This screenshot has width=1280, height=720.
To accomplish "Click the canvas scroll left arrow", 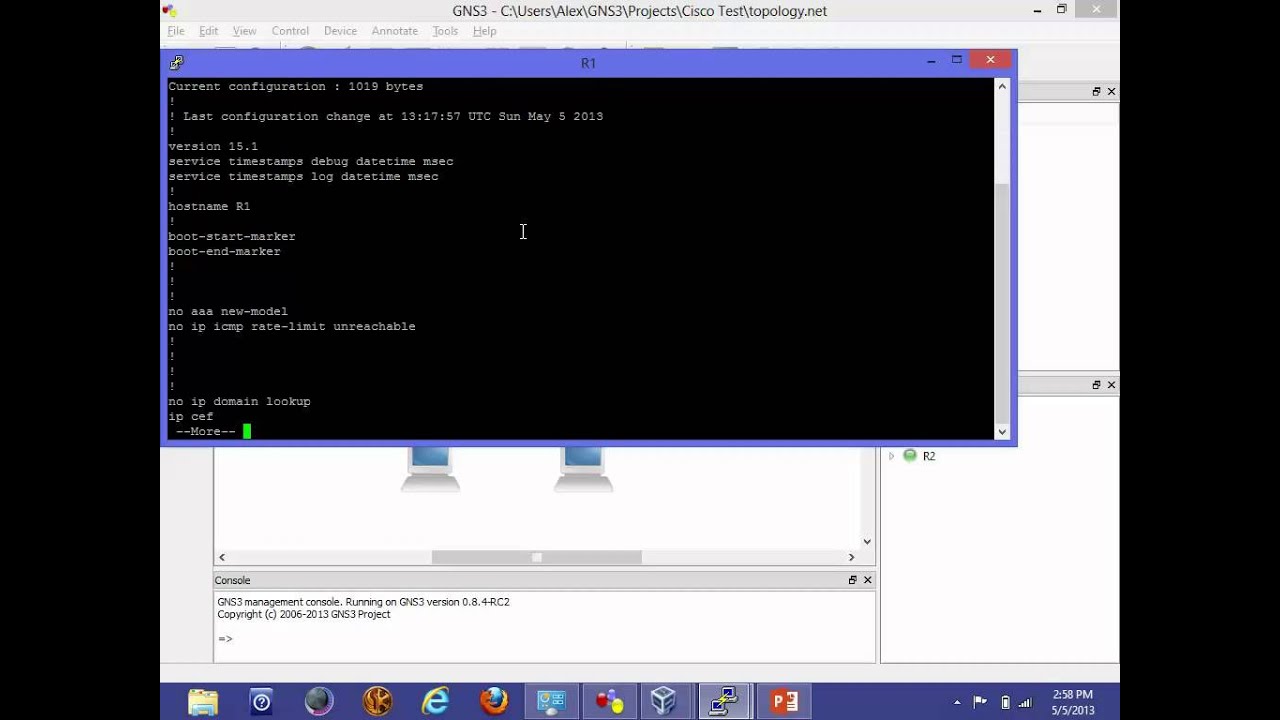I will (222, 557).
